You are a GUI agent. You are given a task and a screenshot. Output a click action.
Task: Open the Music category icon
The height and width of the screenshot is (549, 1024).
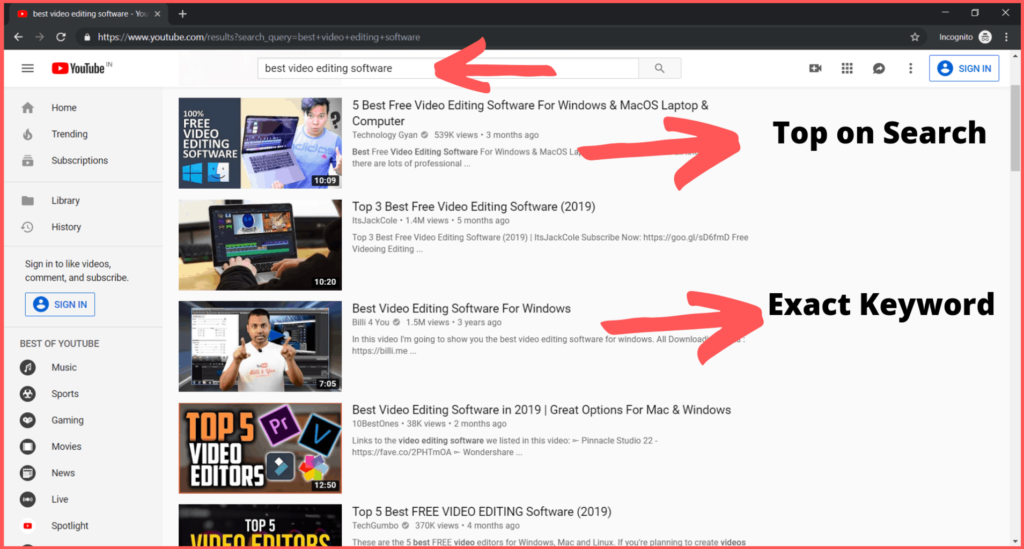(27, 368)
